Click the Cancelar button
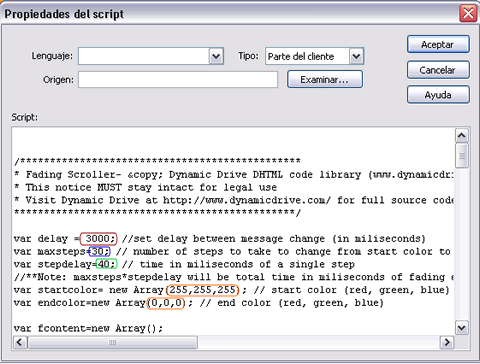 point(438,70)
